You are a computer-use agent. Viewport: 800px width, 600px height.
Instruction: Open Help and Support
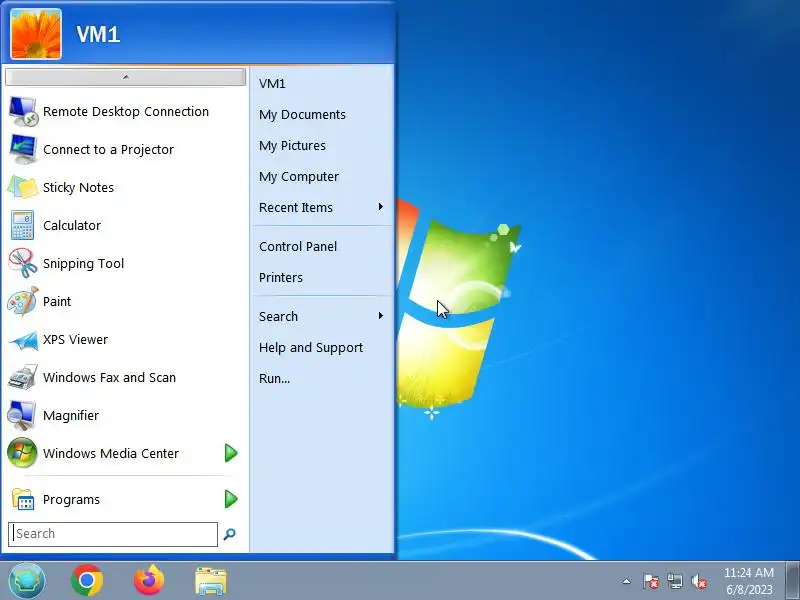tap(311, 347)
